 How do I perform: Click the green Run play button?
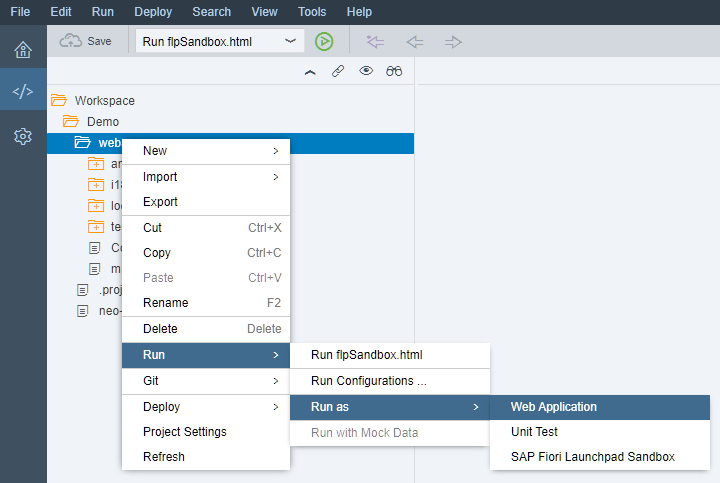point(323,41)
